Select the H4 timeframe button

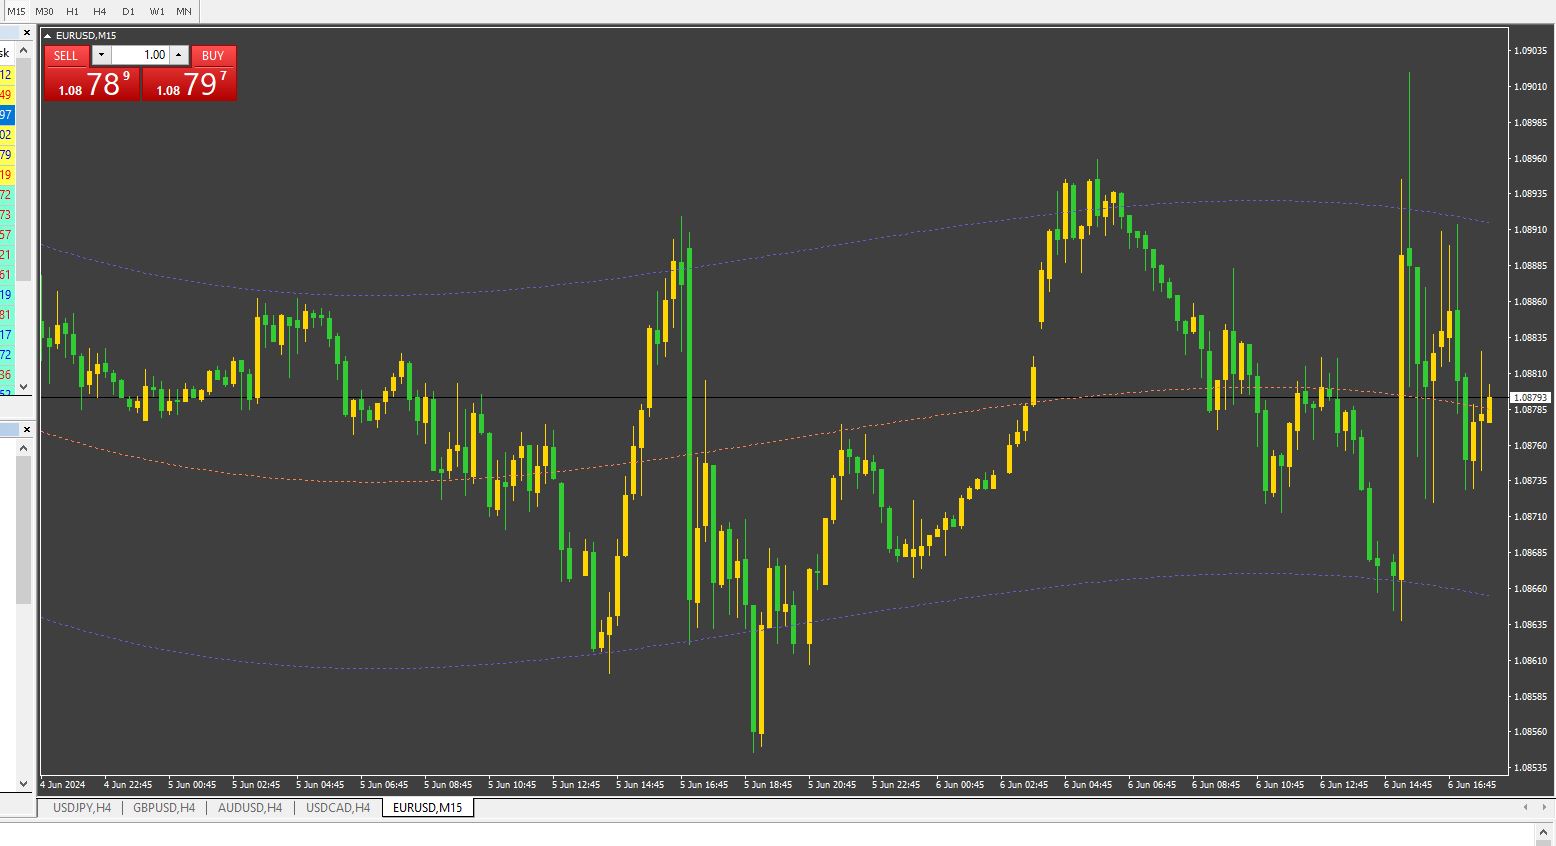pos(100,11)
